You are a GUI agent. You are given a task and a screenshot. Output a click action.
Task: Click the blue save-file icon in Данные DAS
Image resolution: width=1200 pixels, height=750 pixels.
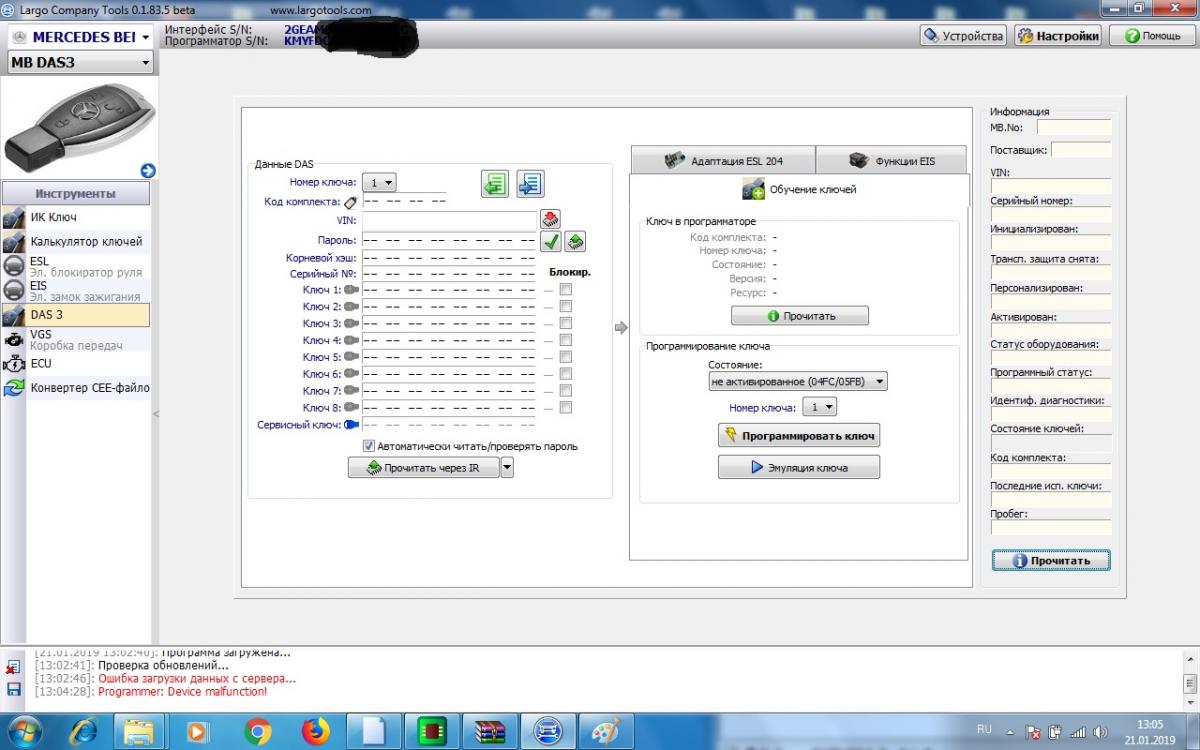pyautogui.click(x=530, y=184)
